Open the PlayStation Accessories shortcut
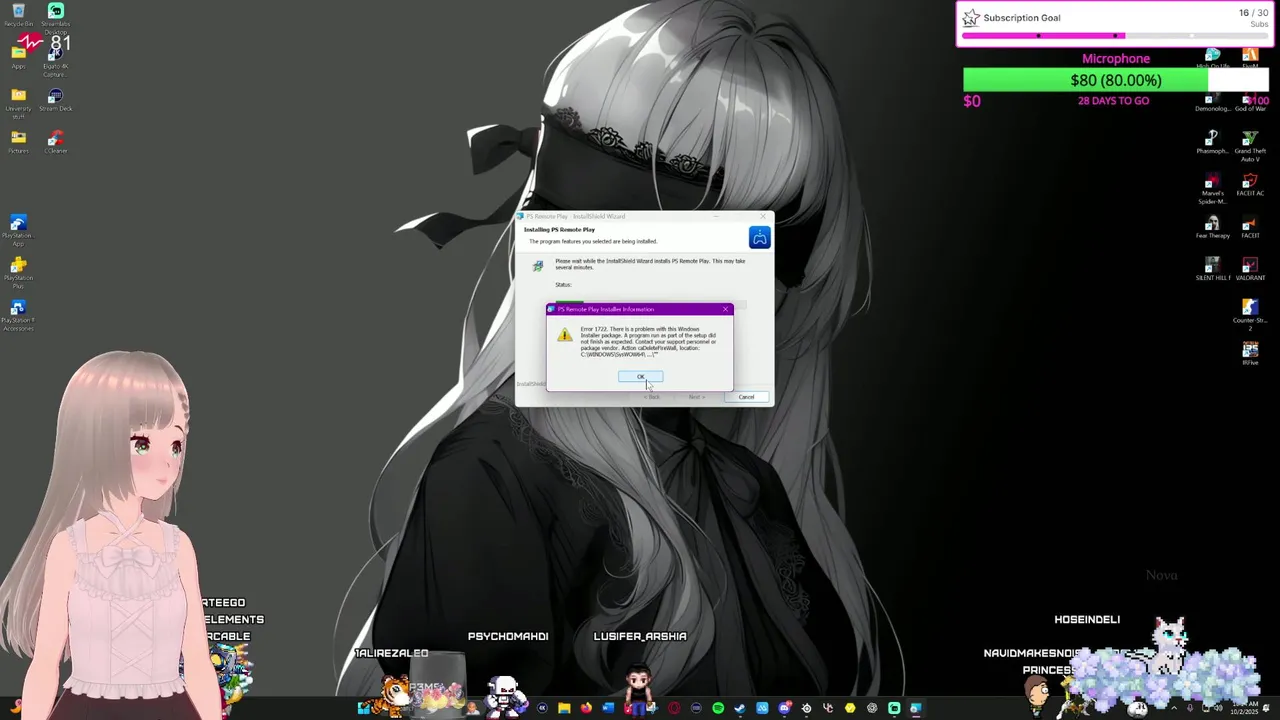Image resolution: width=1280 pixels, height=720 pixels. pyautogui.click(x=18, y=313)
